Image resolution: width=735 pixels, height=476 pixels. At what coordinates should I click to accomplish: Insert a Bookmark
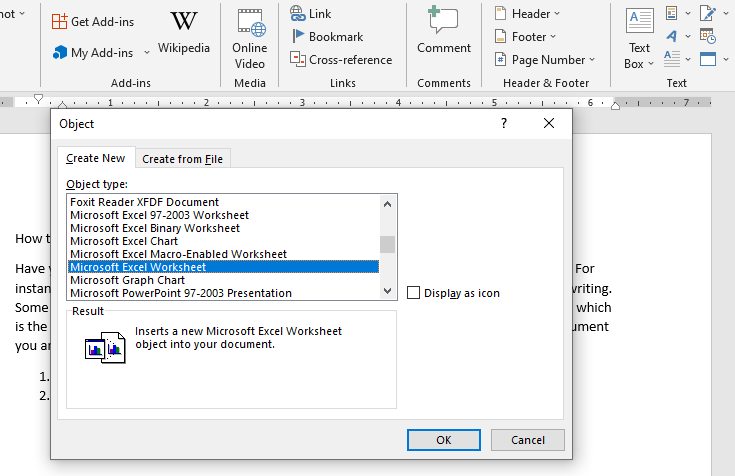(327, 37)
